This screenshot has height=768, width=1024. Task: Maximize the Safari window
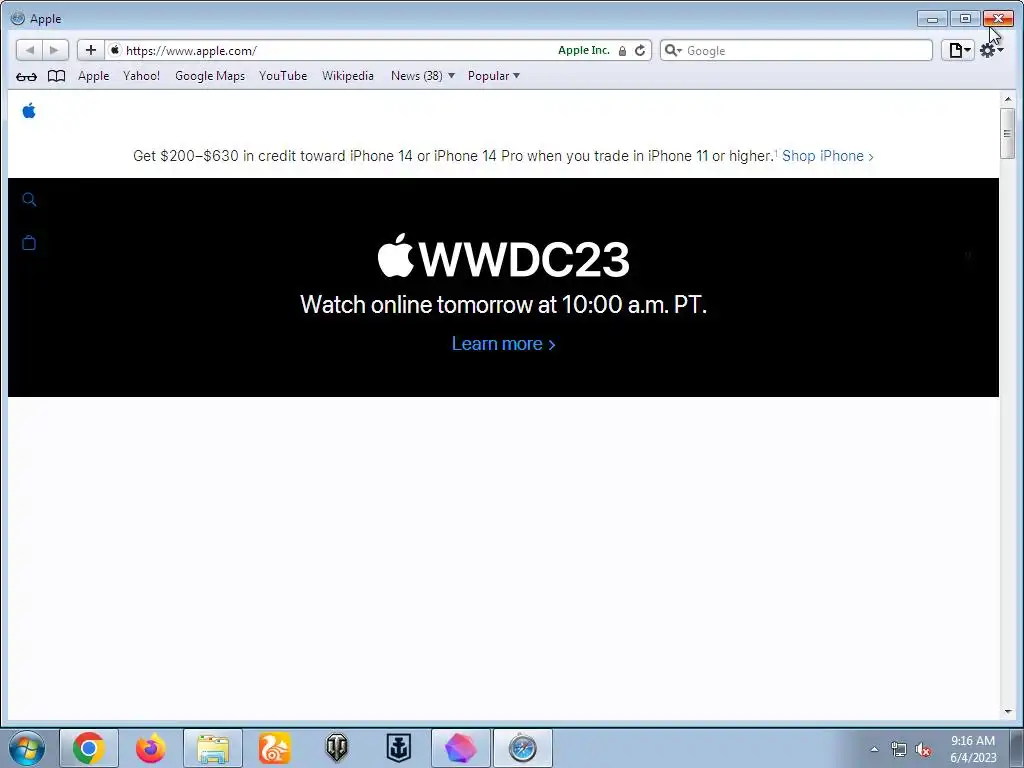(x=965, y=19)
